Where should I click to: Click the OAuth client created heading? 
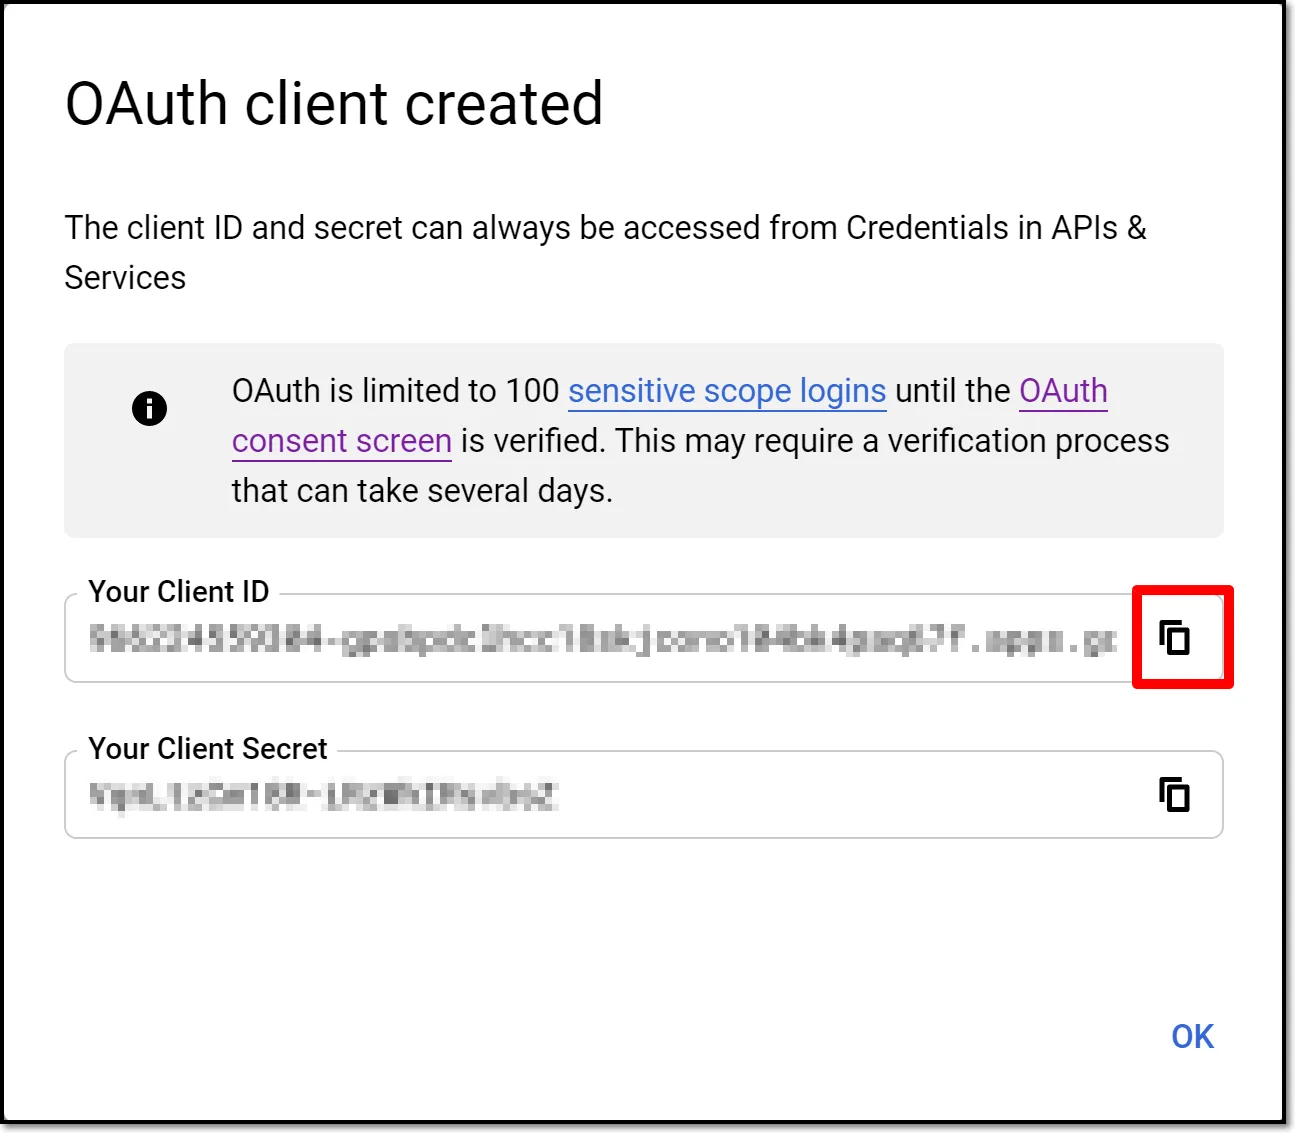[x=334, y=104]
